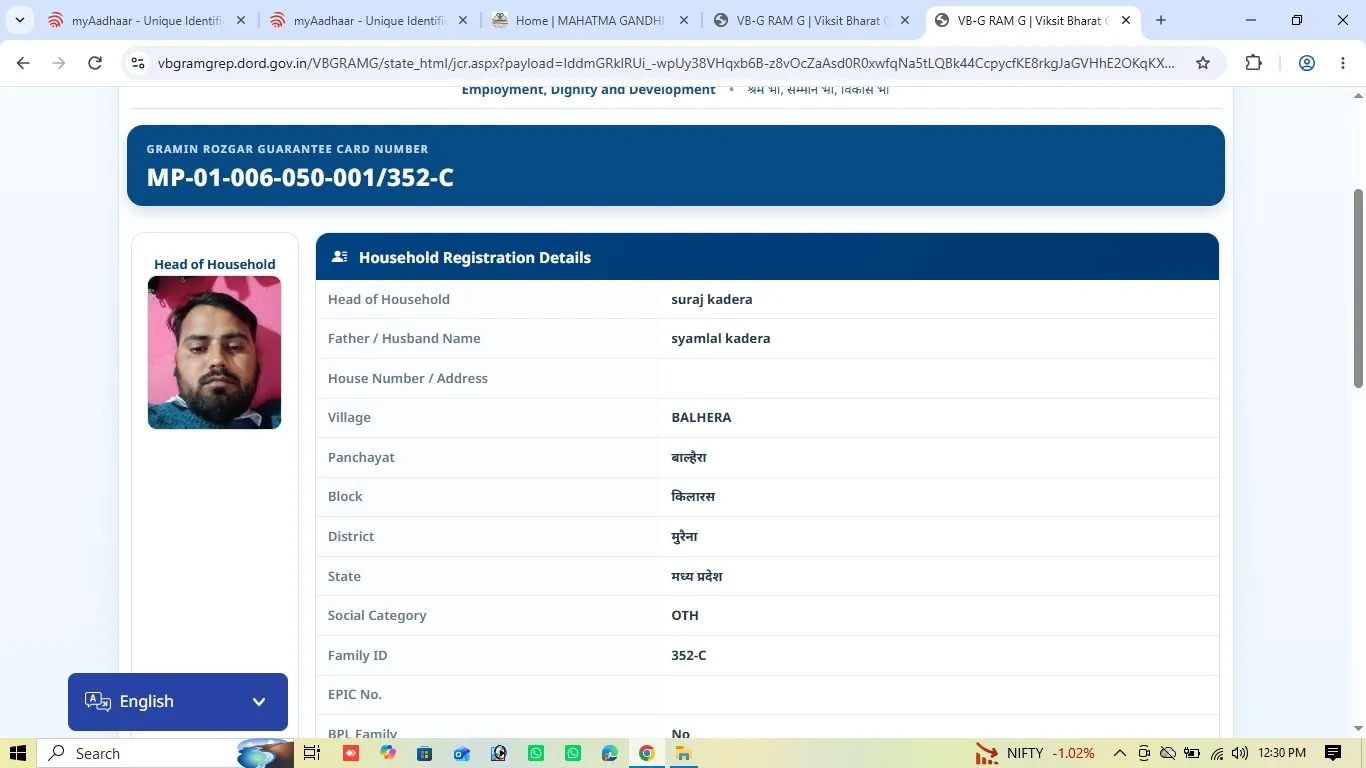Open Outlook from the taskbar
Viewport: 1366px width, 768px height.
462,753
